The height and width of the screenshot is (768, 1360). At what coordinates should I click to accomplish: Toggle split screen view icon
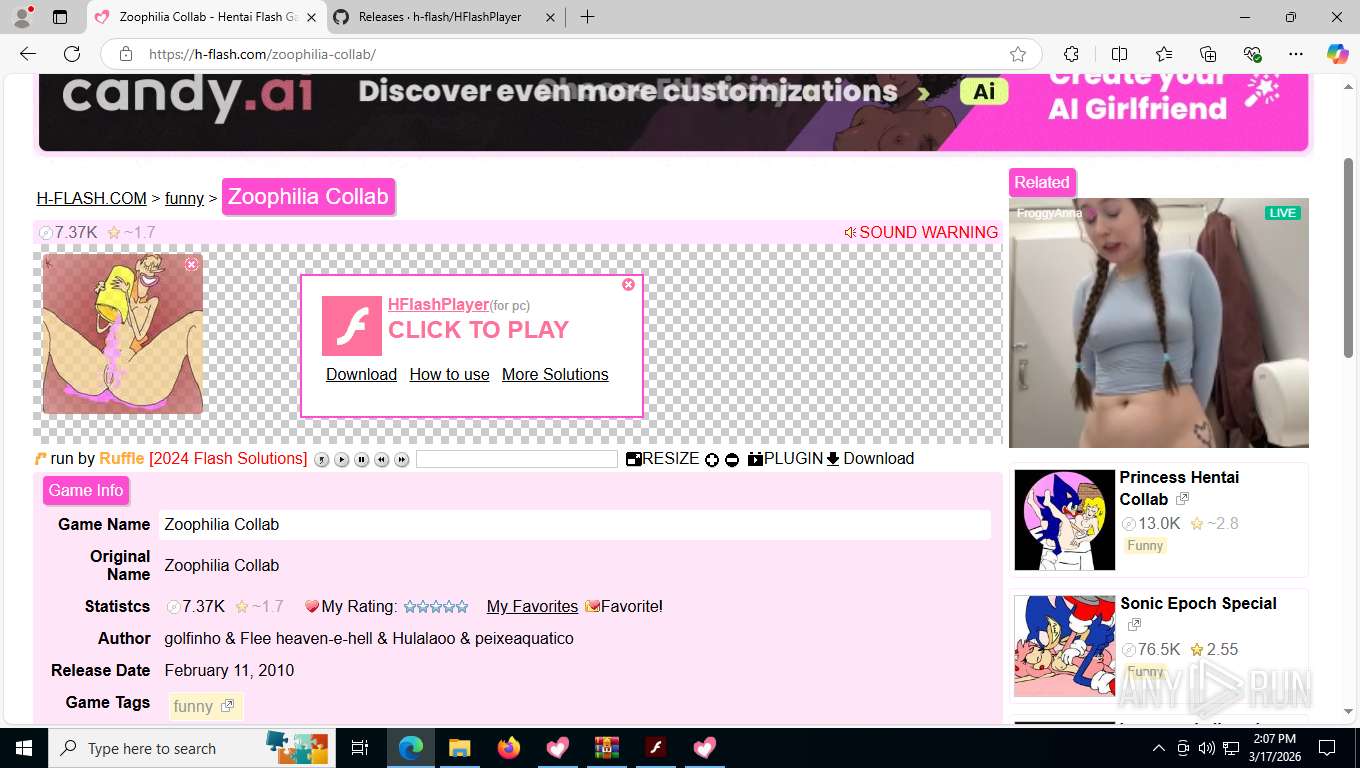(x=1119, y=54)
